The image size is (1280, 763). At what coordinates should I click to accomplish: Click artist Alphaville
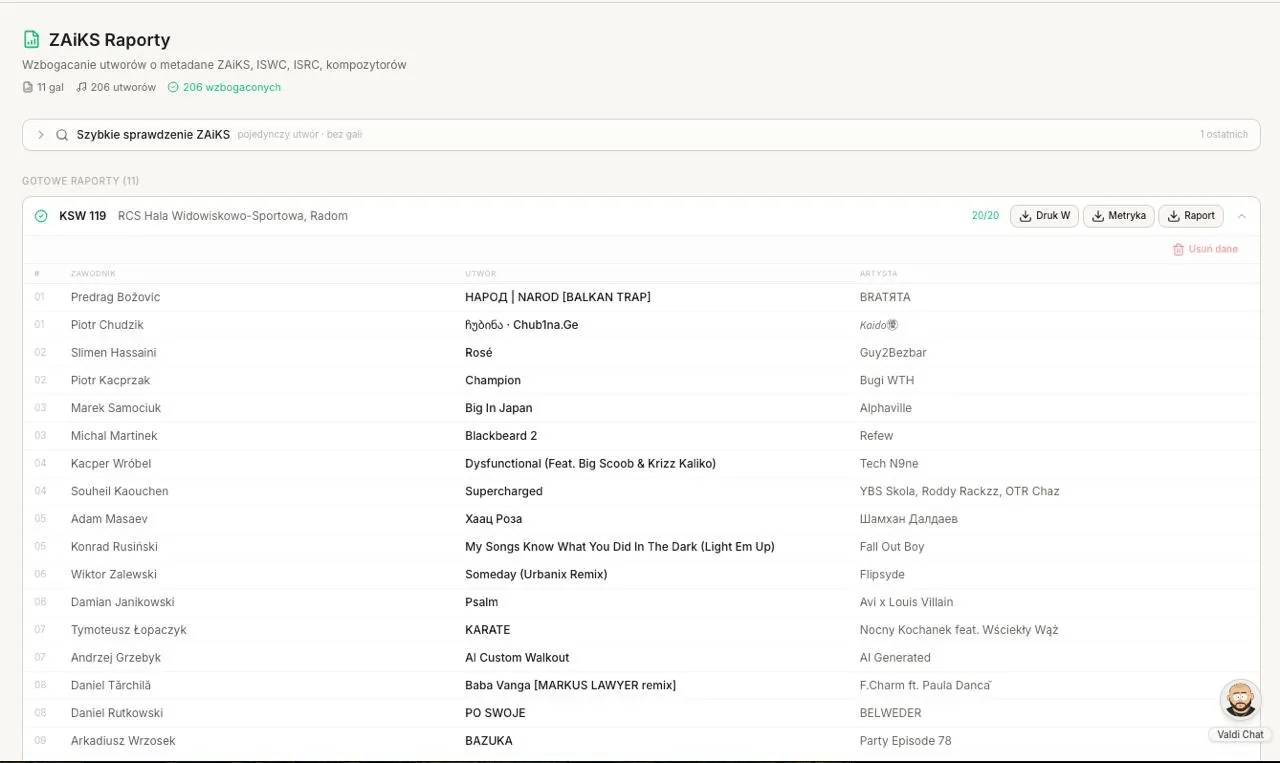tap(886, 408)
